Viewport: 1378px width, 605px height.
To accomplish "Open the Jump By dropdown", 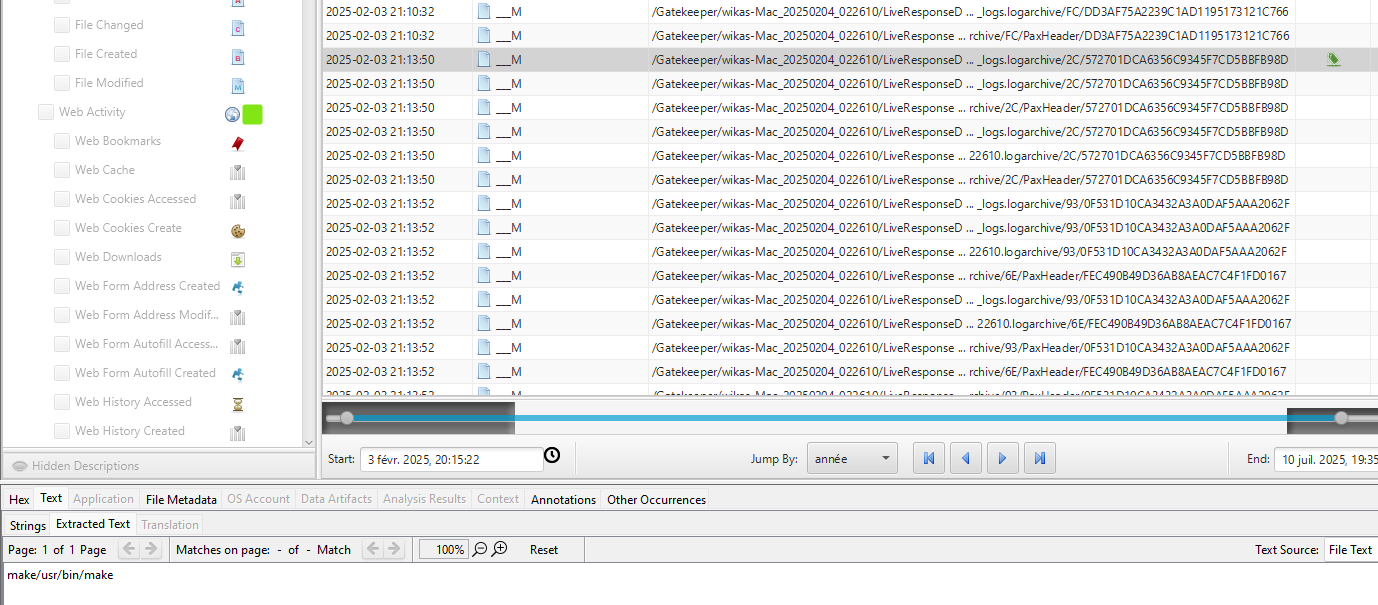I will click(852, 459).
